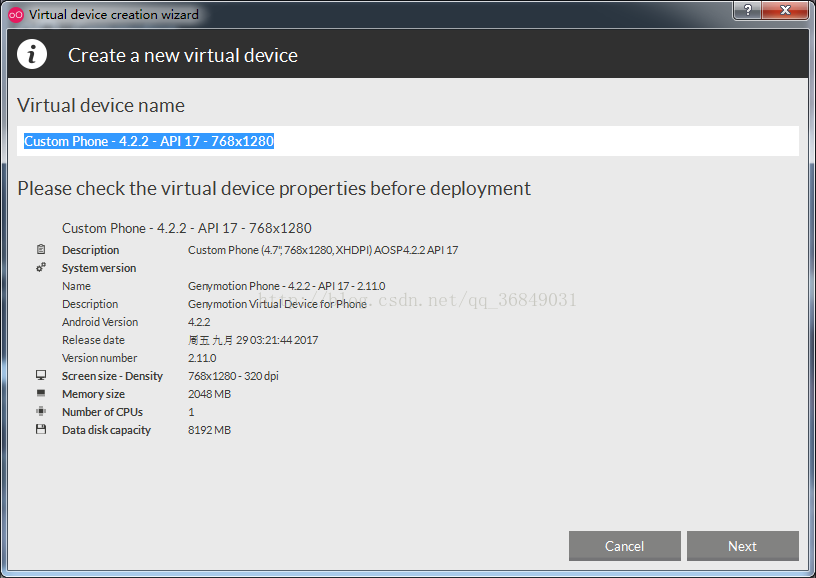Viewport: 816px width, 578px height.
Task: Click the 'Android Version' label
Action: (x=100, y=322)
